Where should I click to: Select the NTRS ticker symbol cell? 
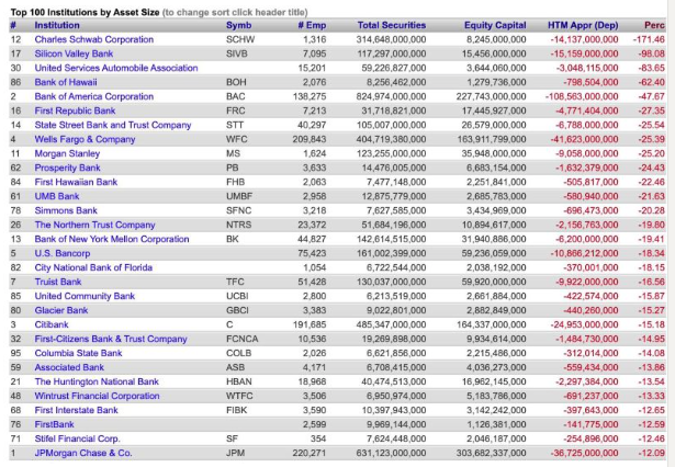click(x=238, y=225)
